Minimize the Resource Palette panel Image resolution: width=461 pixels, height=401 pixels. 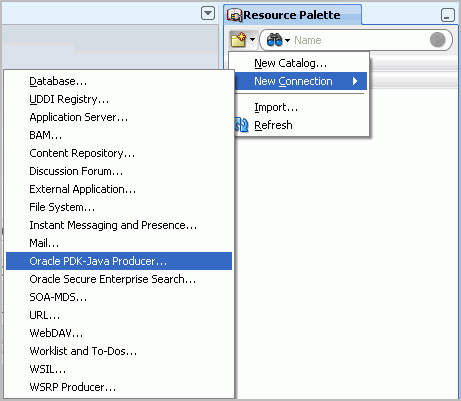point(447,15)
